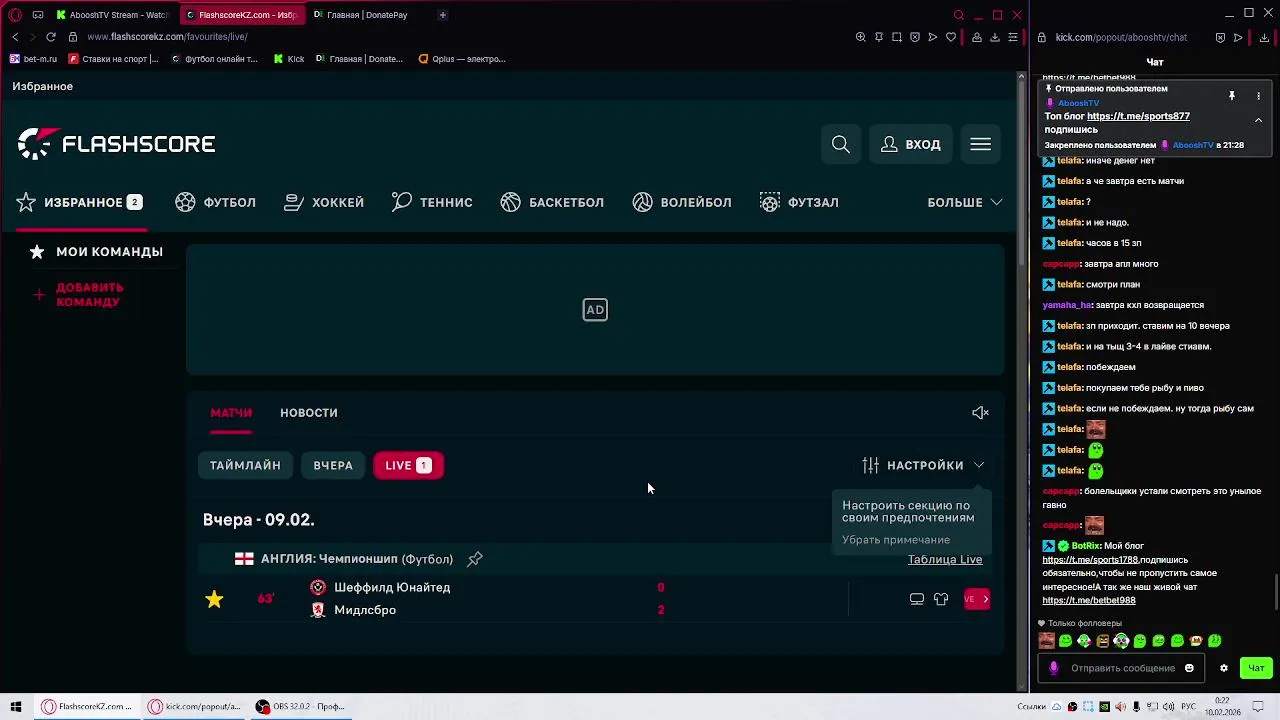Collapse the pinned message chevron in chat
Viewport: 1280px width, 720px height.
(1258, 120)
